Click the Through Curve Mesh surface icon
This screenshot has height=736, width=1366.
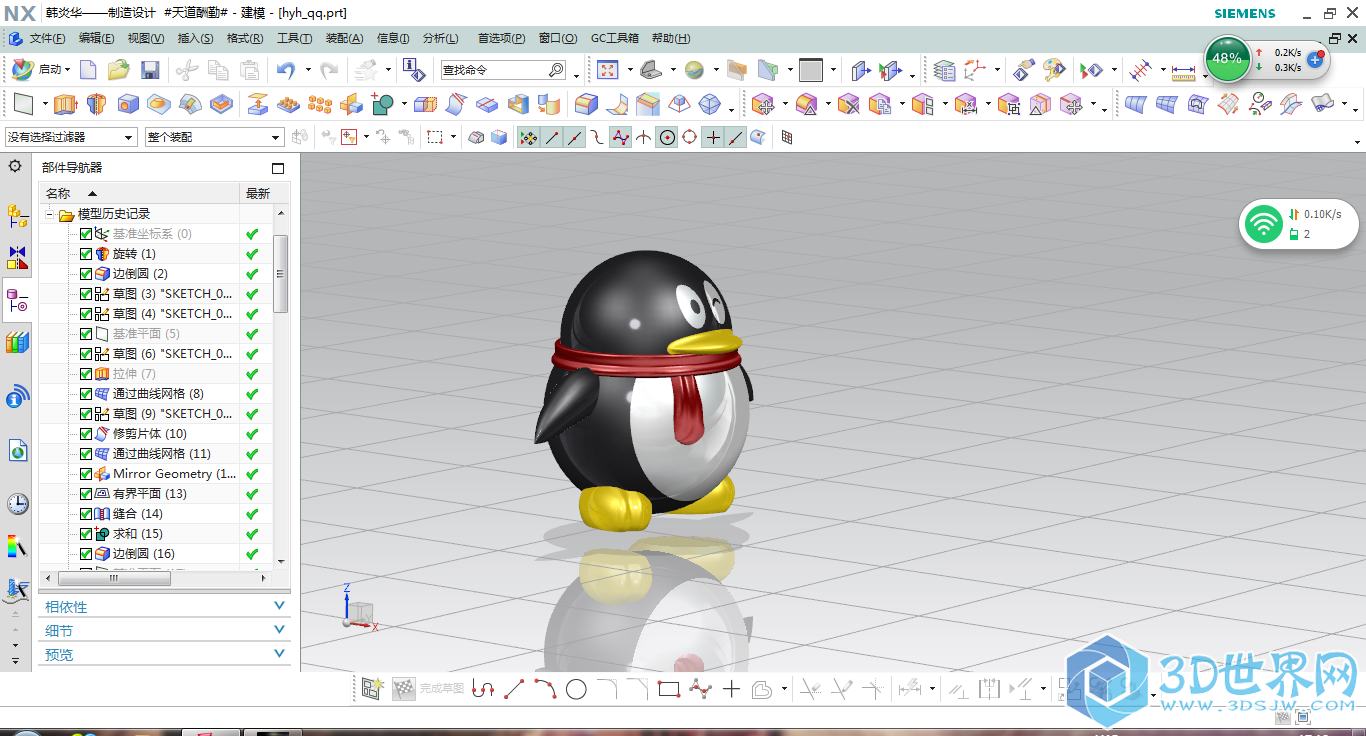coord(1166,104)
